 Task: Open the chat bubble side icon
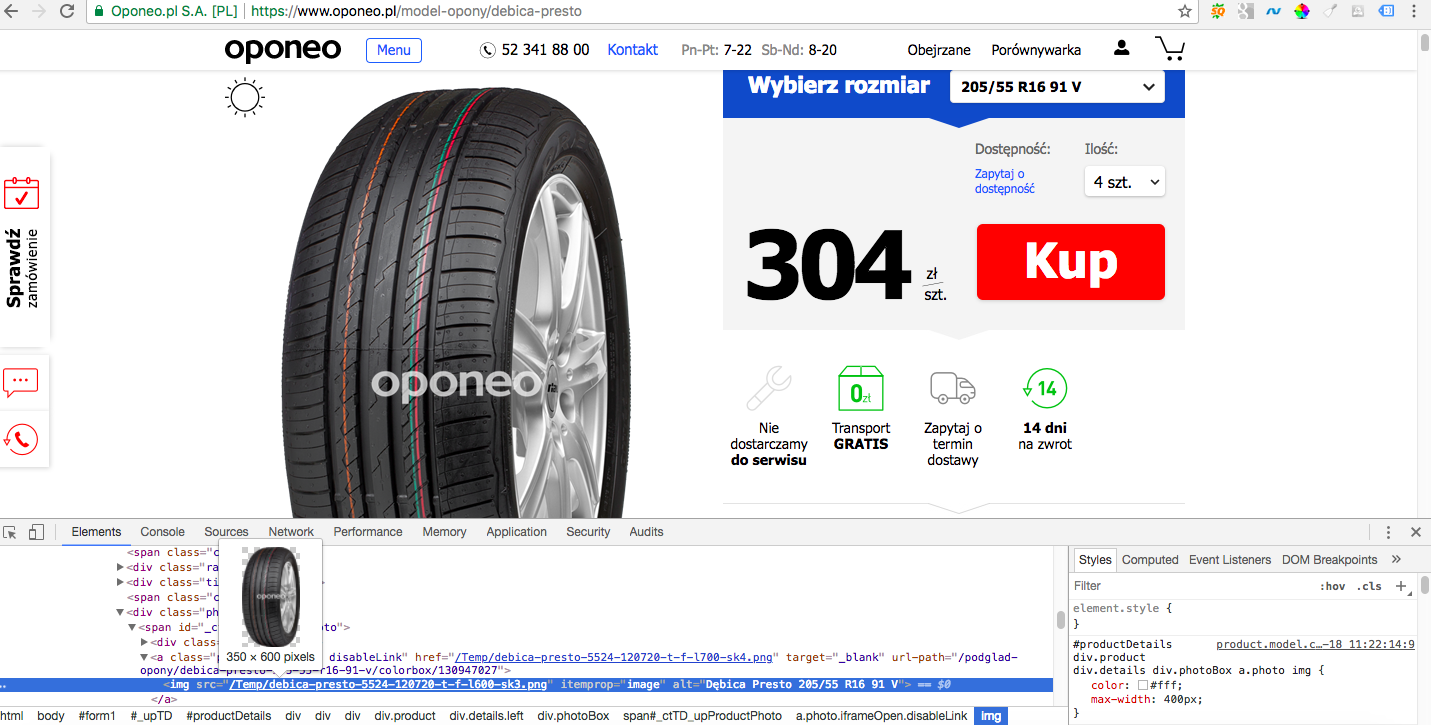click(21, 382)
